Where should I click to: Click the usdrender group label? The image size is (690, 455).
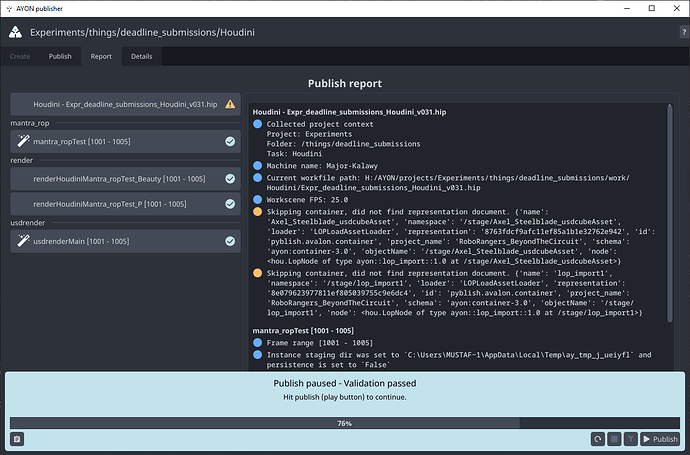(28, 223)
